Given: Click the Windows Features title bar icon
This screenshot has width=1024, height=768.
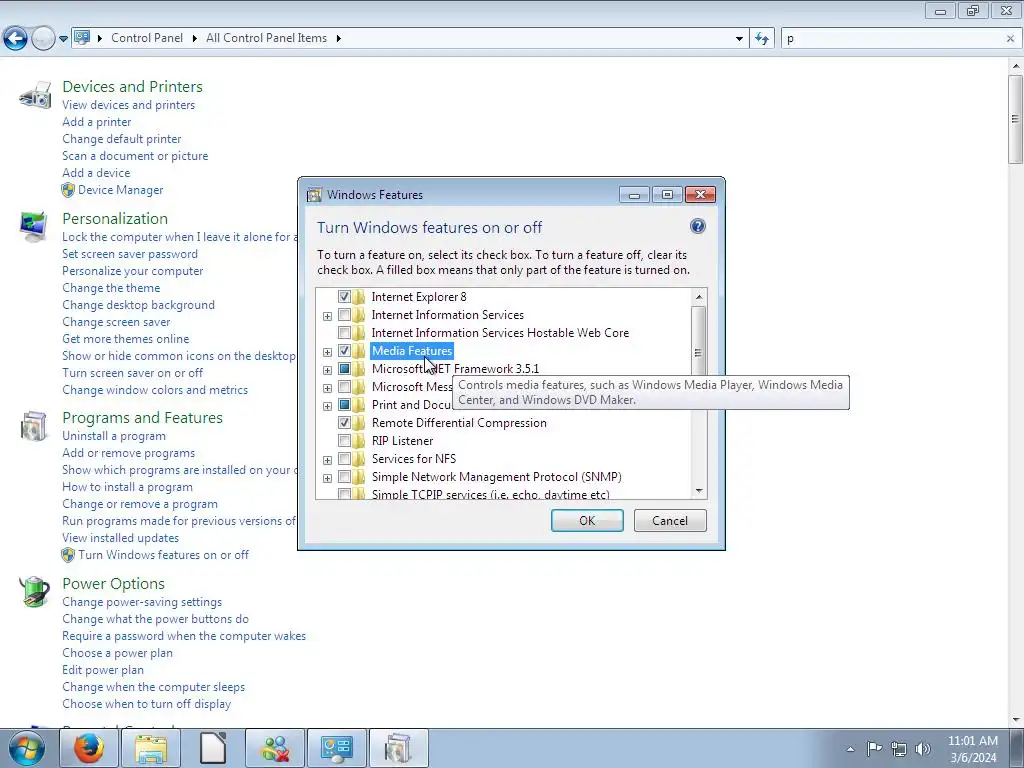Looking at the screenshot, I should (x=314, y=195).
